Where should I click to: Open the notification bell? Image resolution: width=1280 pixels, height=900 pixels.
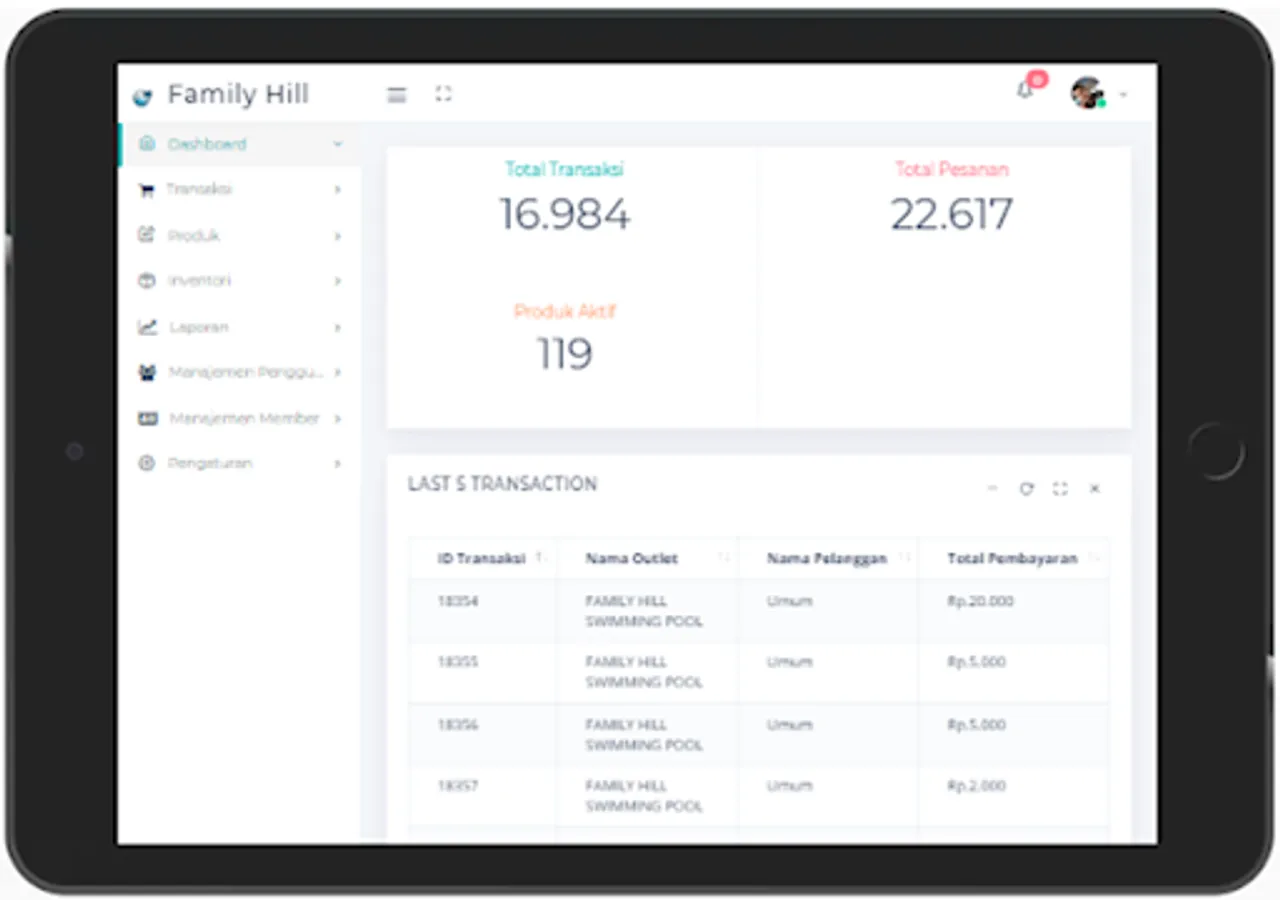click(x=1025, y=91)
